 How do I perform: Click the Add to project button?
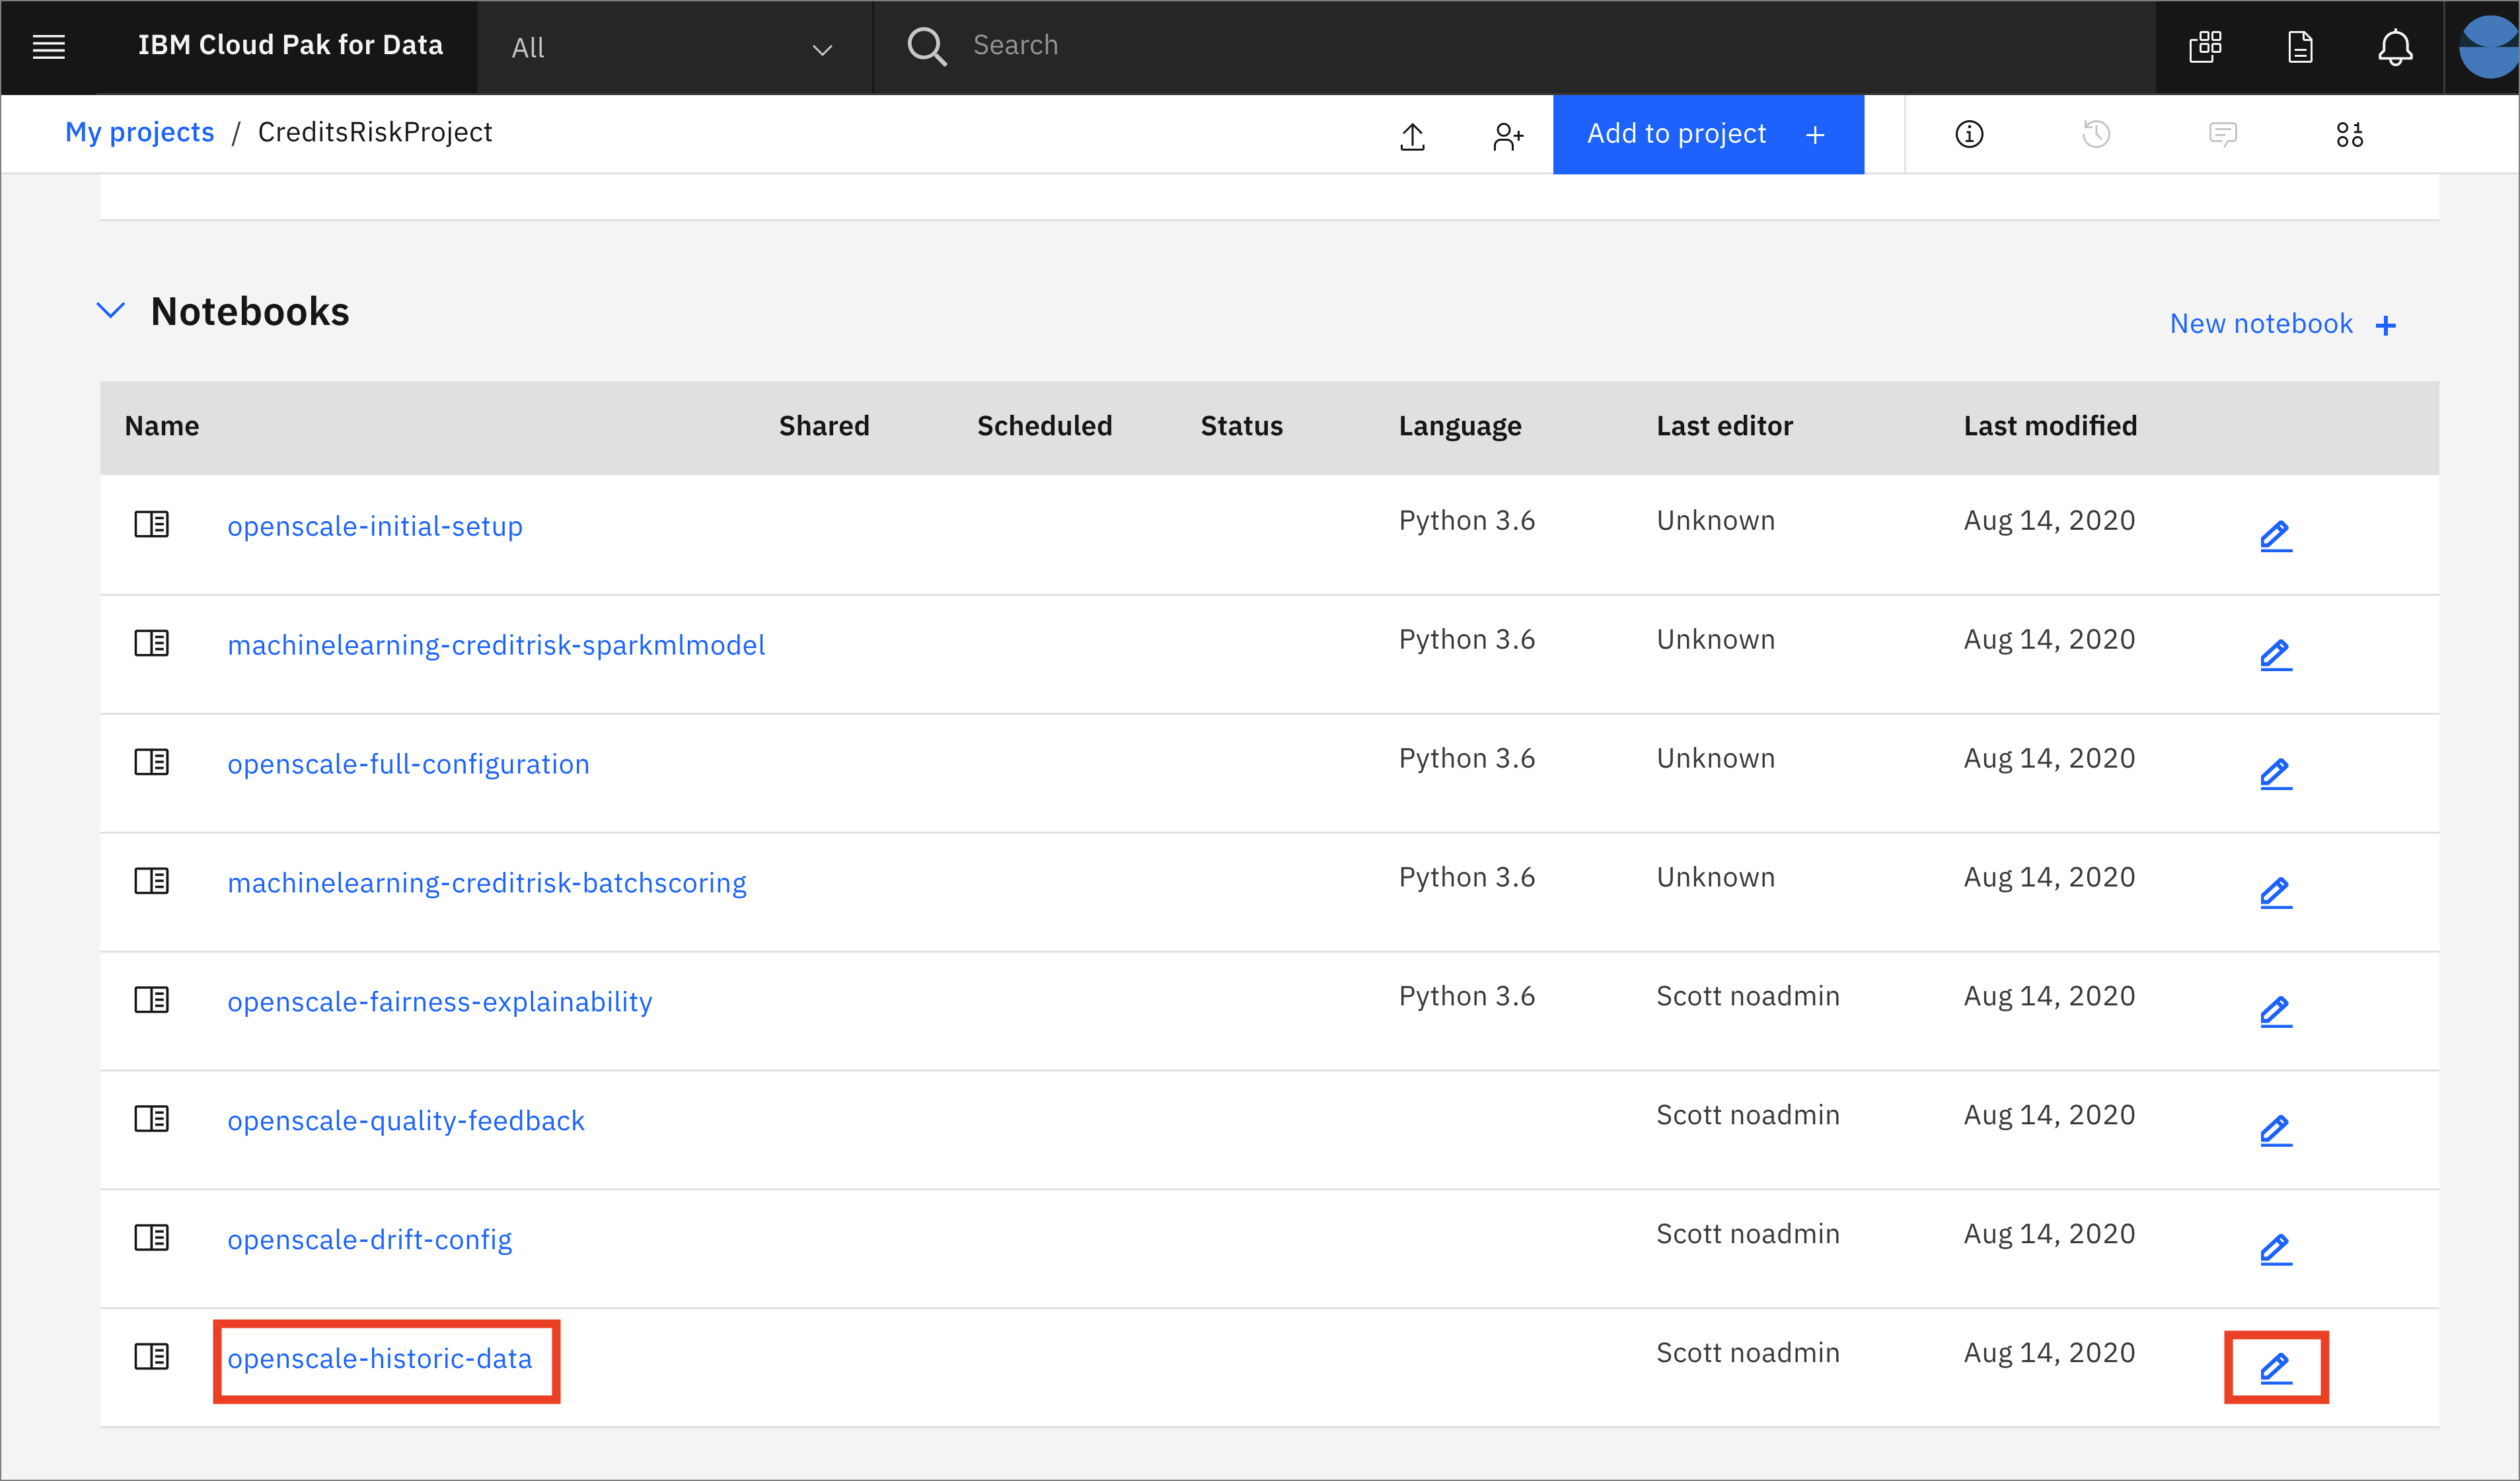(1707, 134)
